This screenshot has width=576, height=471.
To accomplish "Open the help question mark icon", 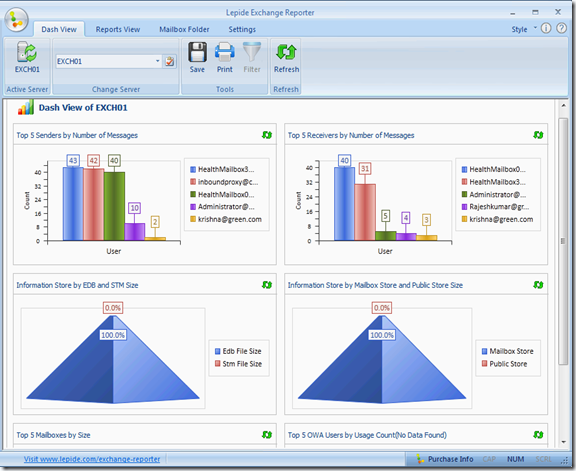I will click(x=561, y=28).
